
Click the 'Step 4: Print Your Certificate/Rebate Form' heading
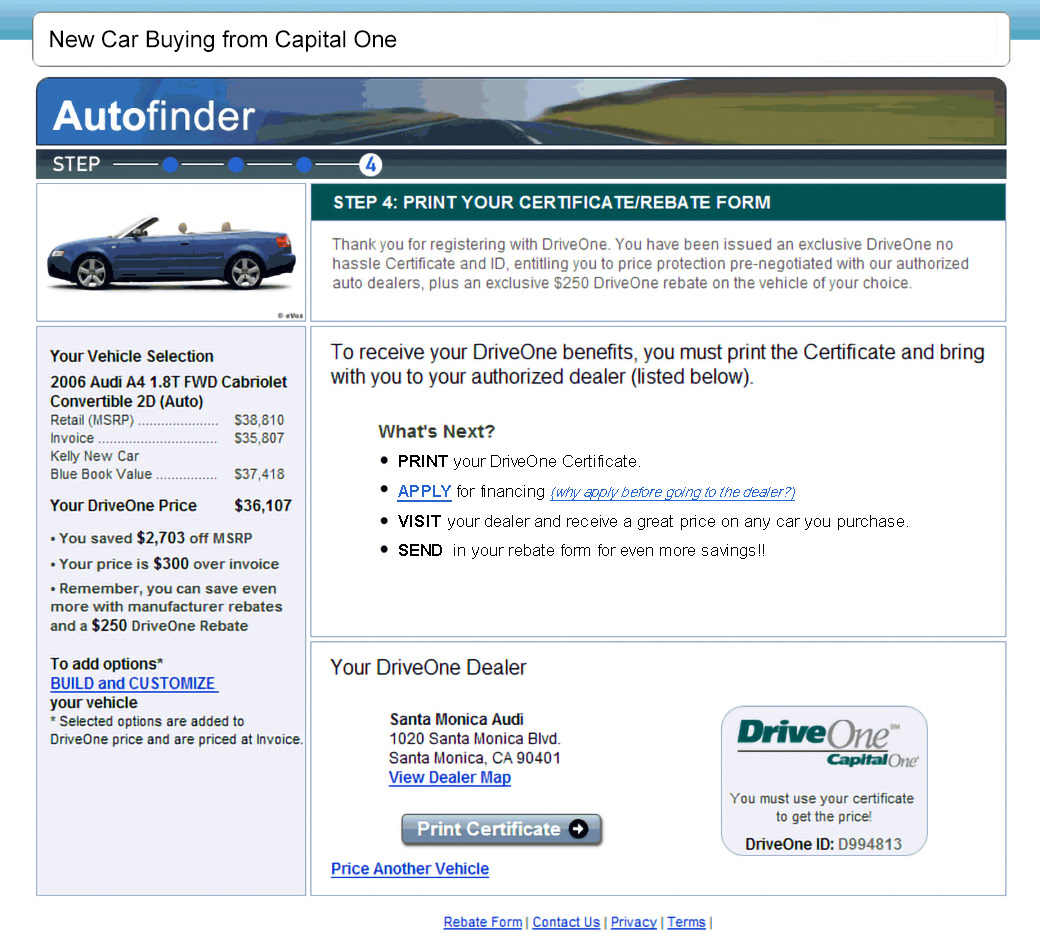(552, 202)
